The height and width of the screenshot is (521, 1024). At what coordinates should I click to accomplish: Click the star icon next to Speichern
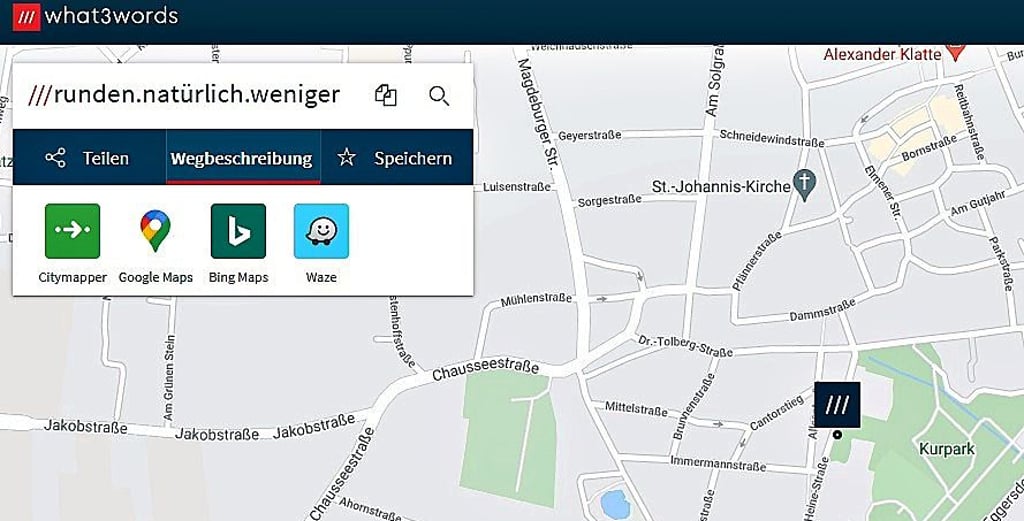point(346,157)
